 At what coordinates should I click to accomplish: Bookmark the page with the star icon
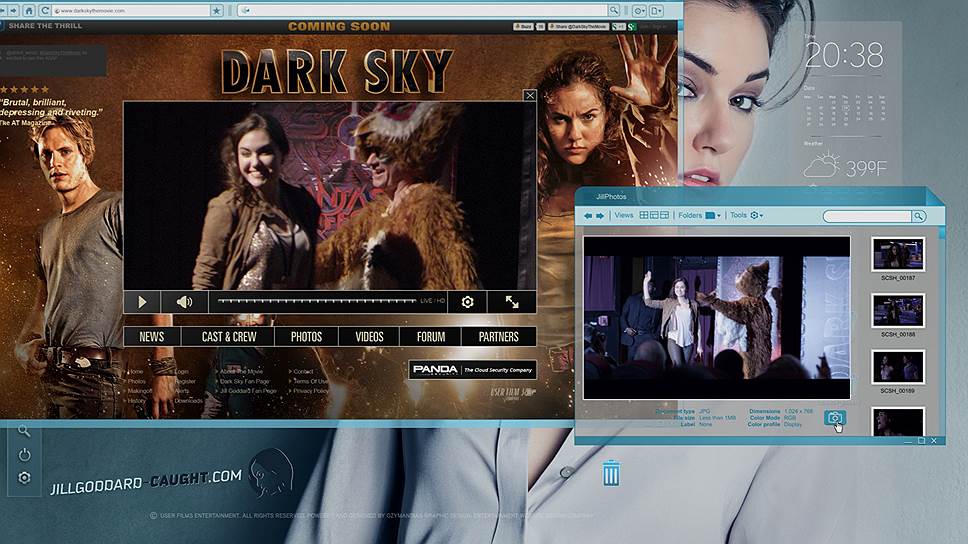point(216,10)
